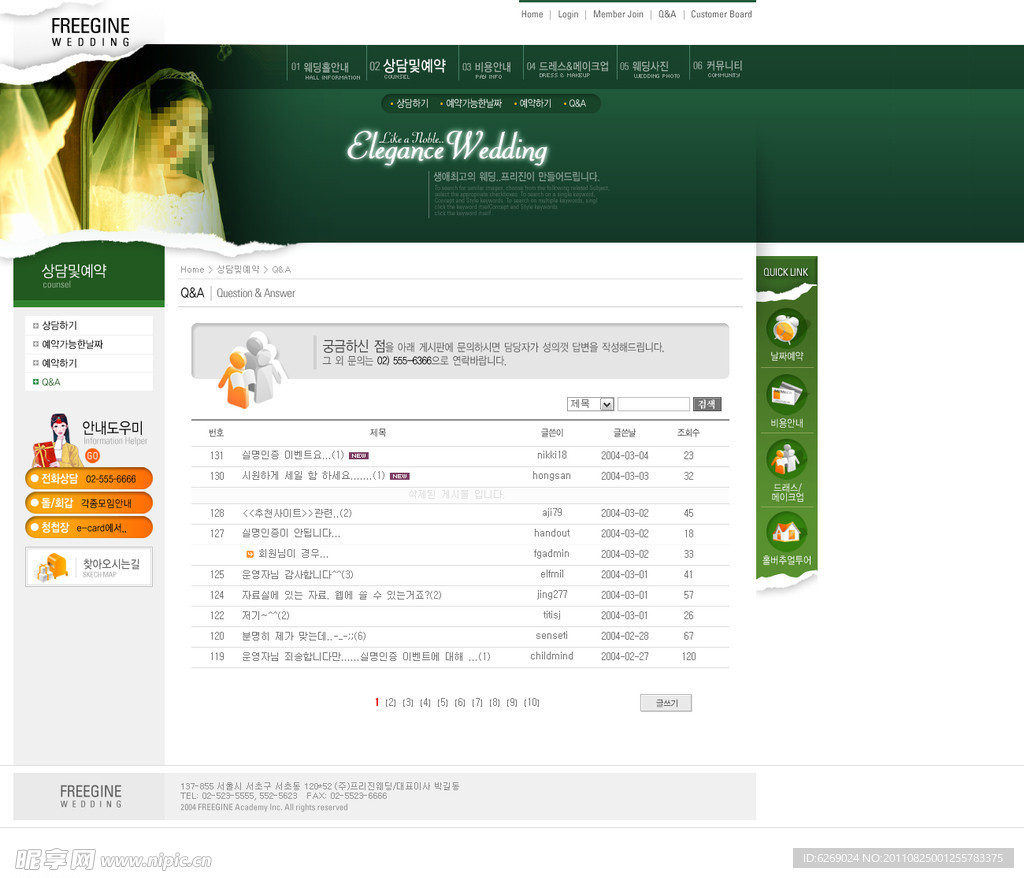The height and width of the screenshot is (878, 1024).
Task: Open the 05 웨딩사진 main menu
Action: 650,69
